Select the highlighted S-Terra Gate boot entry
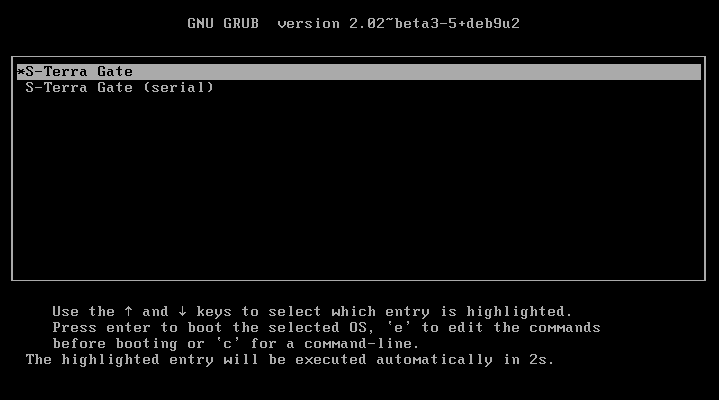Screen dimensions: 719x400 [359, 72]
